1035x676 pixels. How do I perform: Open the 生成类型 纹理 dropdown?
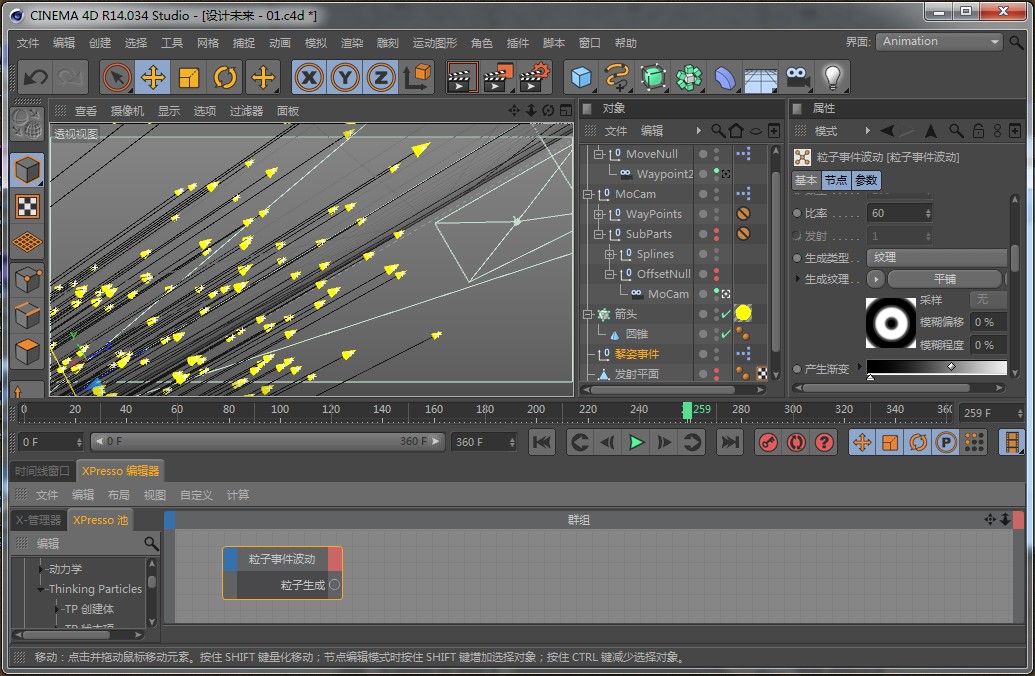(937, 257)
